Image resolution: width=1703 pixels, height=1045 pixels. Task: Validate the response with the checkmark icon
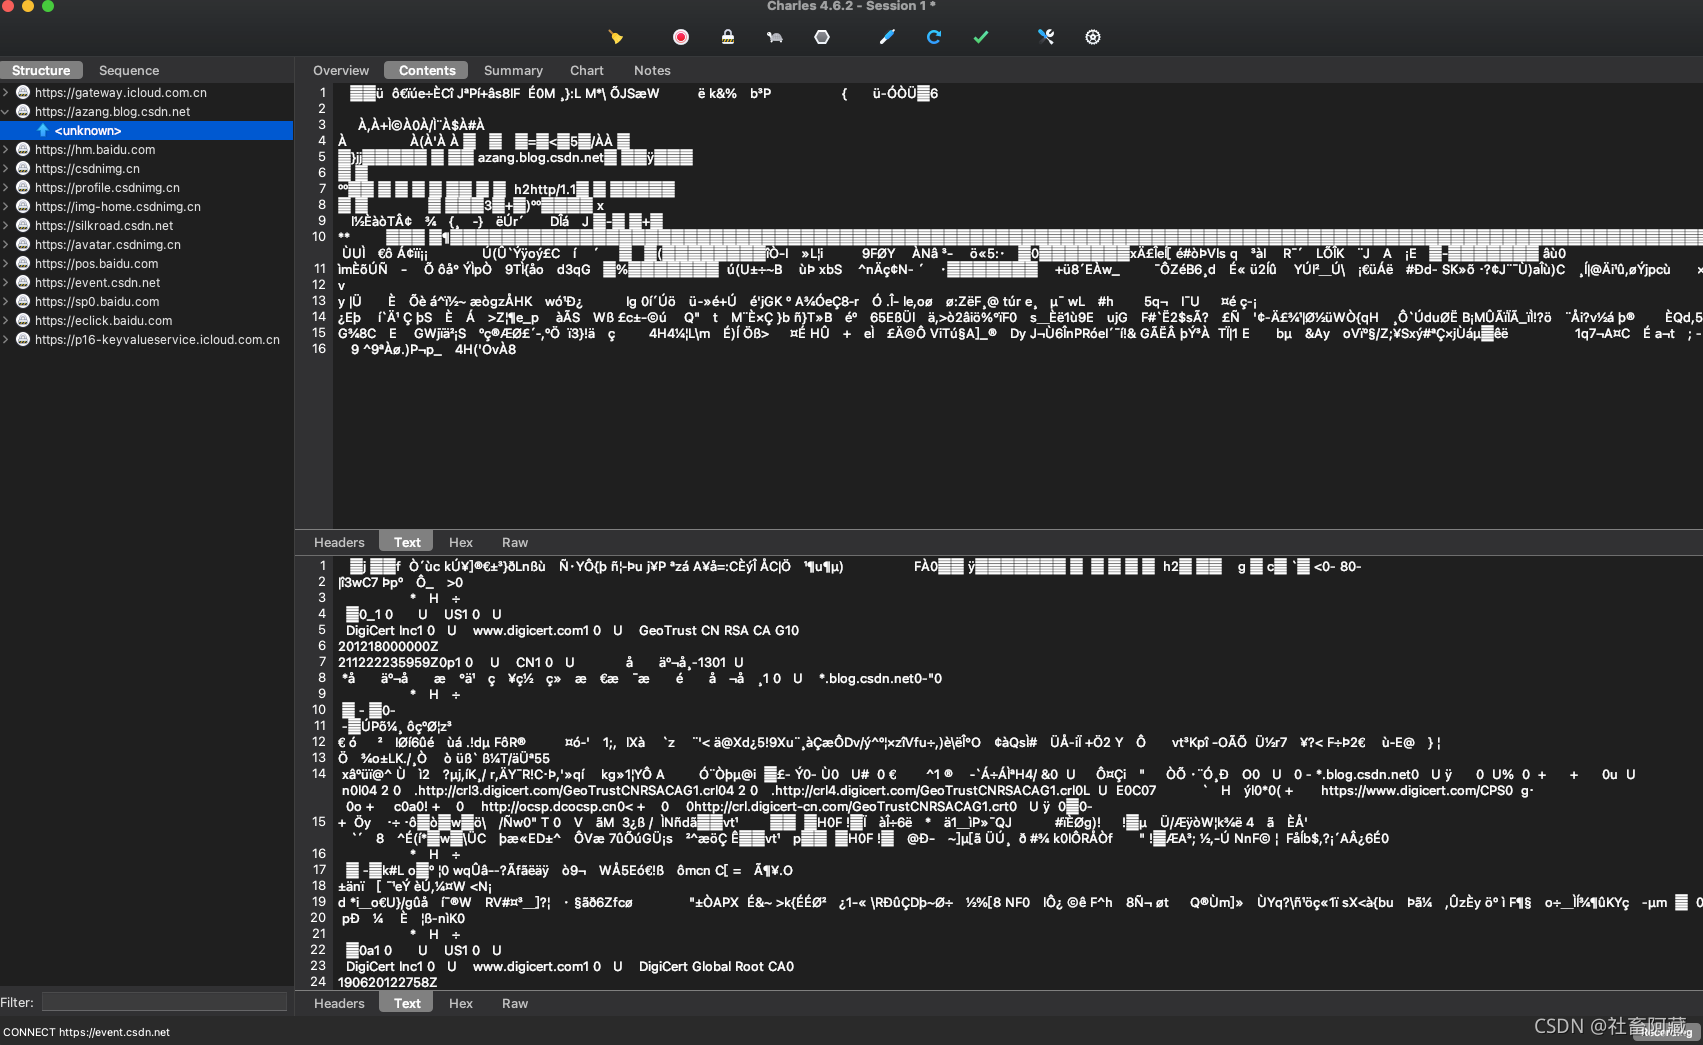(x=981, y=37)
